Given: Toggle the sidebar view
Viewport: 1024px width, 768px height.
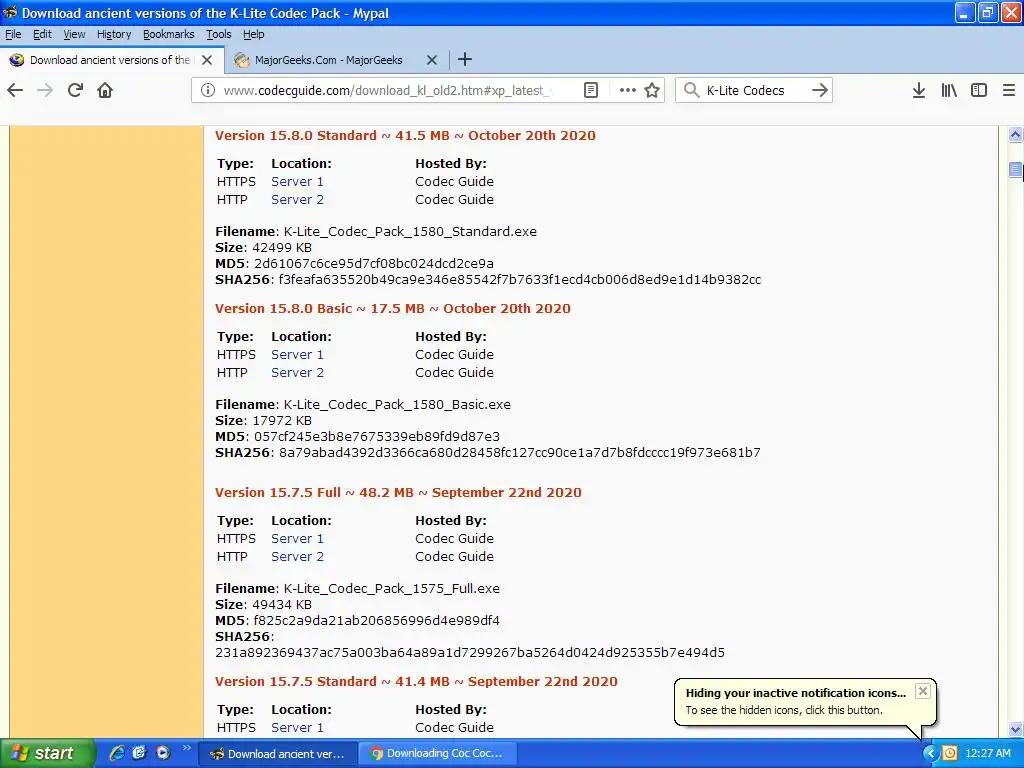Looking at the screenshot, I should tap(979, 90).
